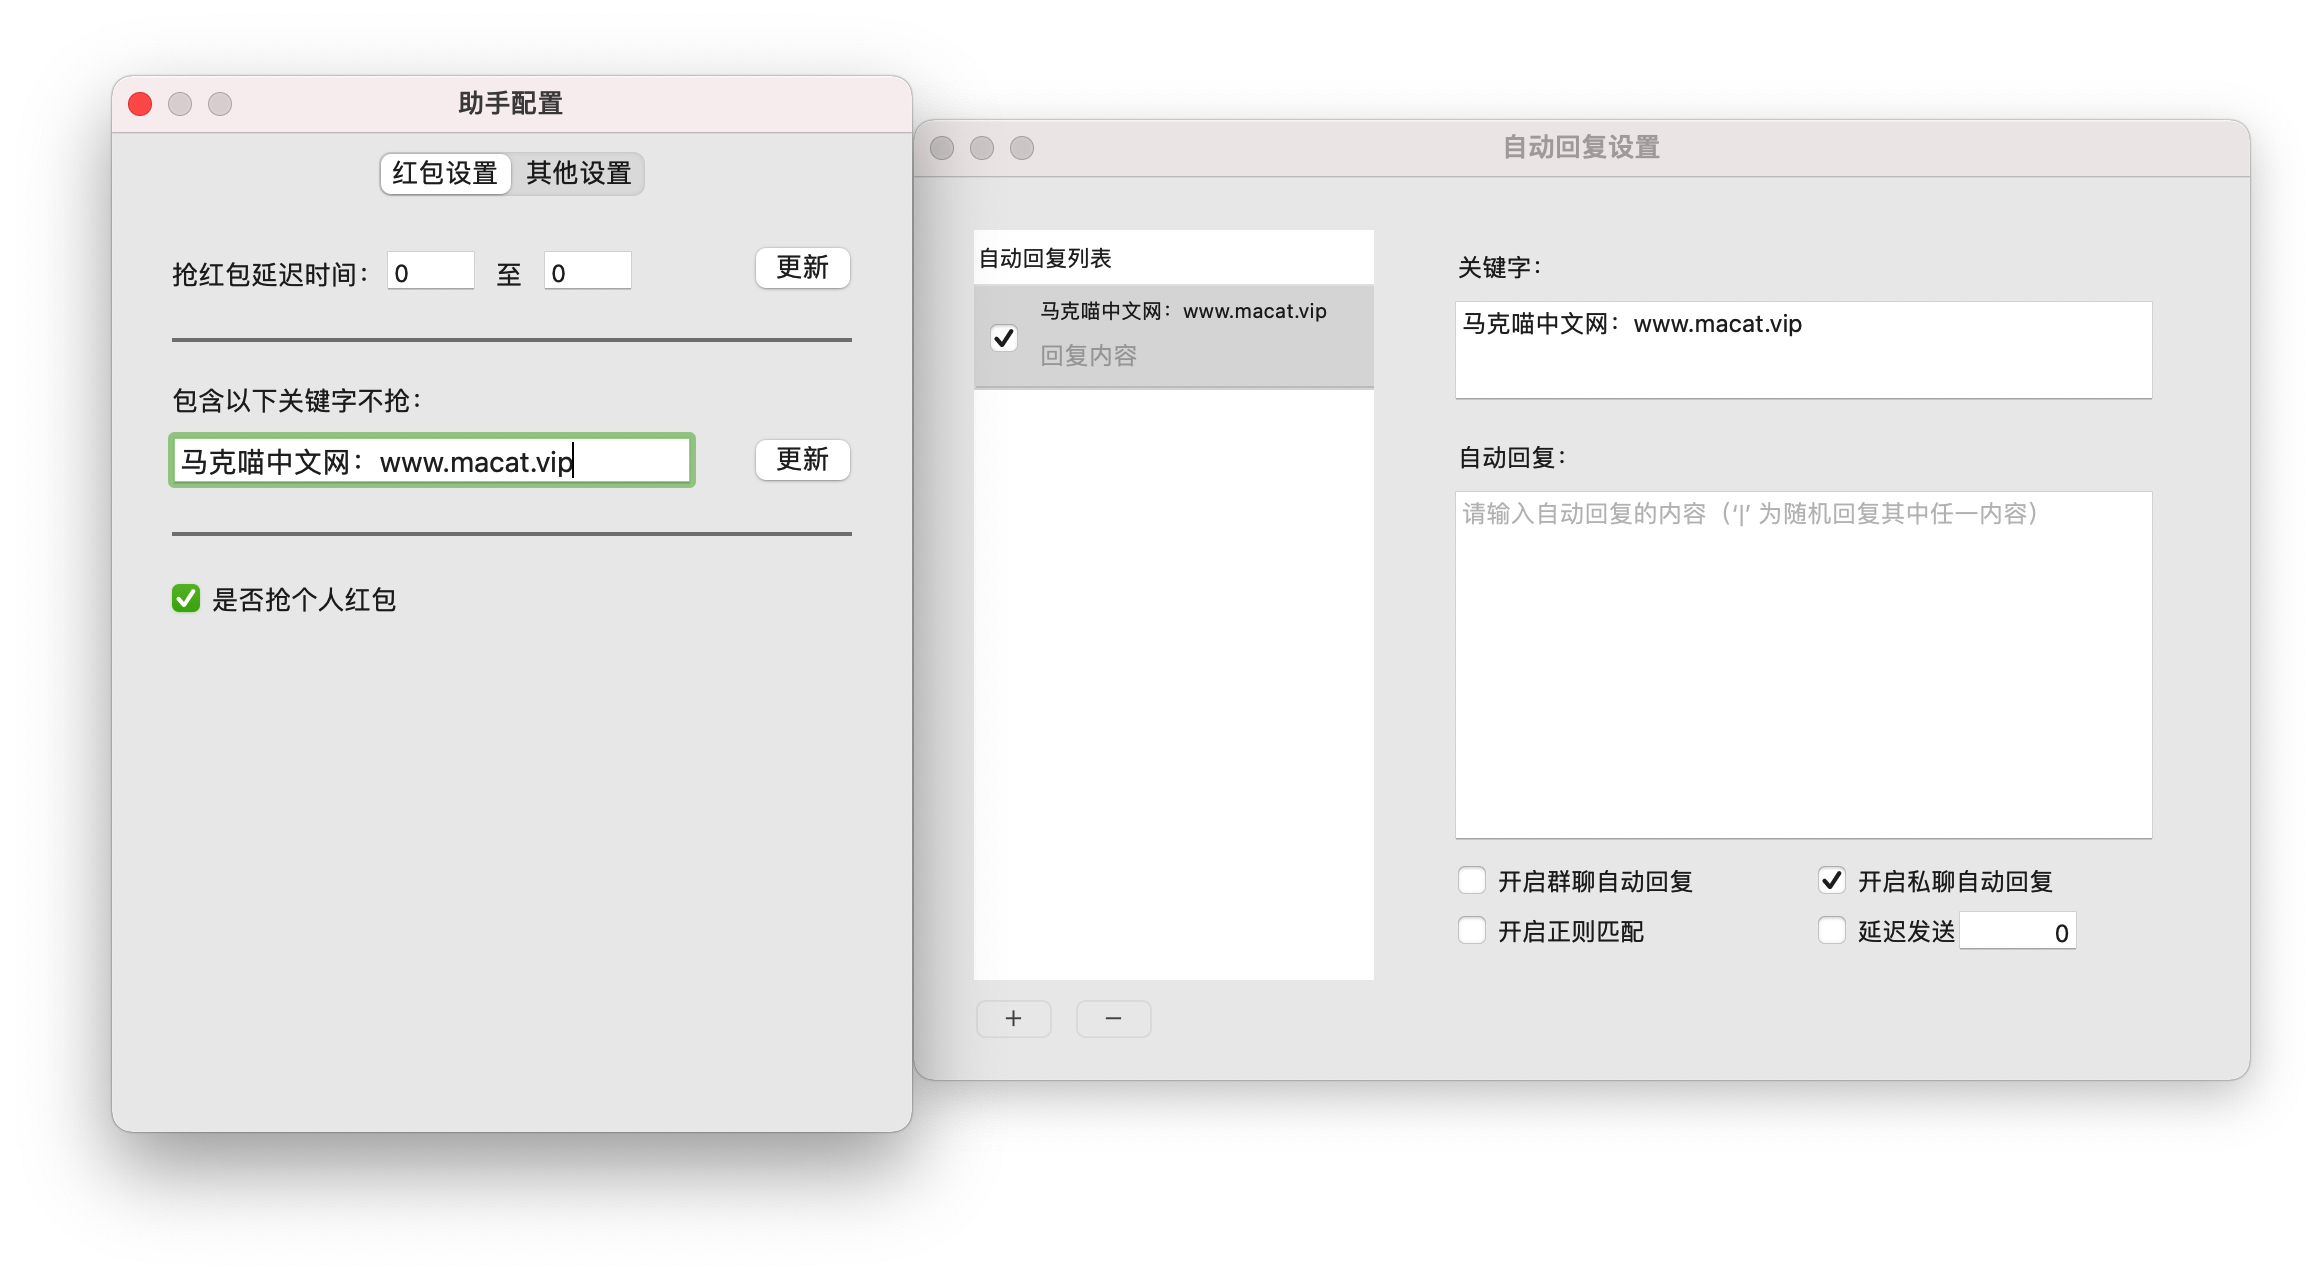Click the 延迟发送 delay value field
2318x1280 pixels.
coord(2017,932)
